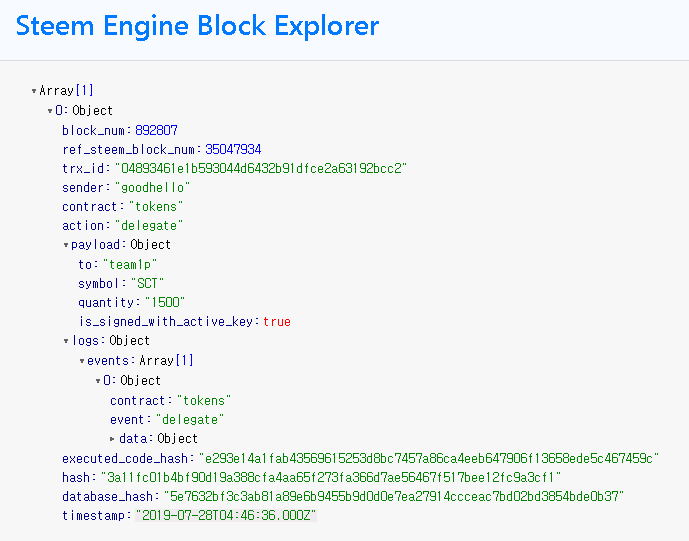The image size is (689, 541).
Task: Click the database_hash key label
Action: (x=107, y=496)
